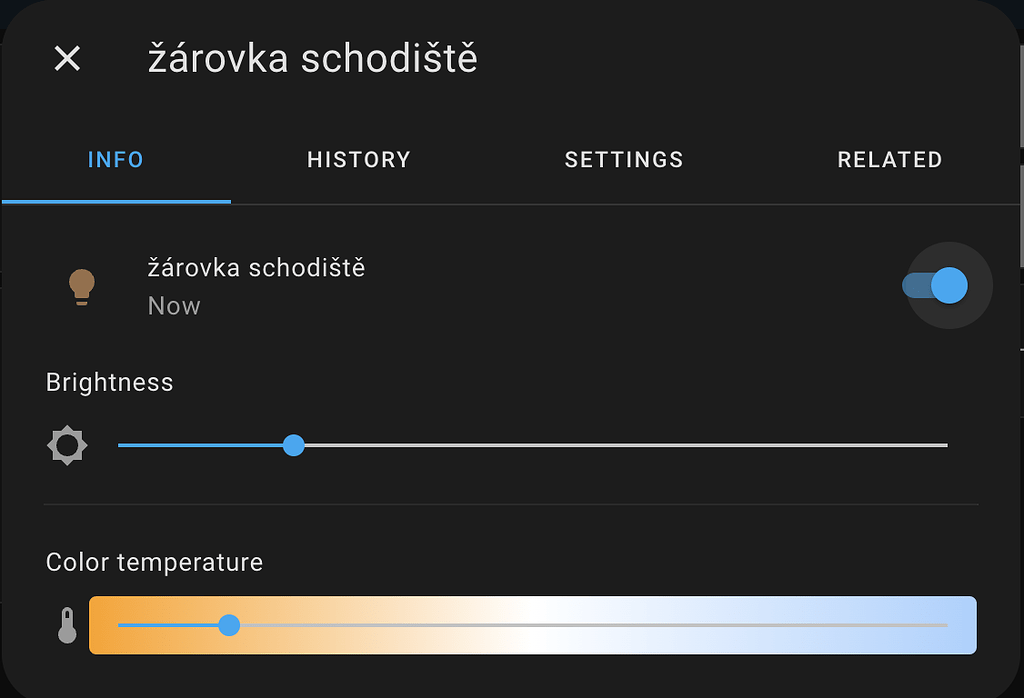
Task: Click the Color temperature section label
Action: coord(154,562)
